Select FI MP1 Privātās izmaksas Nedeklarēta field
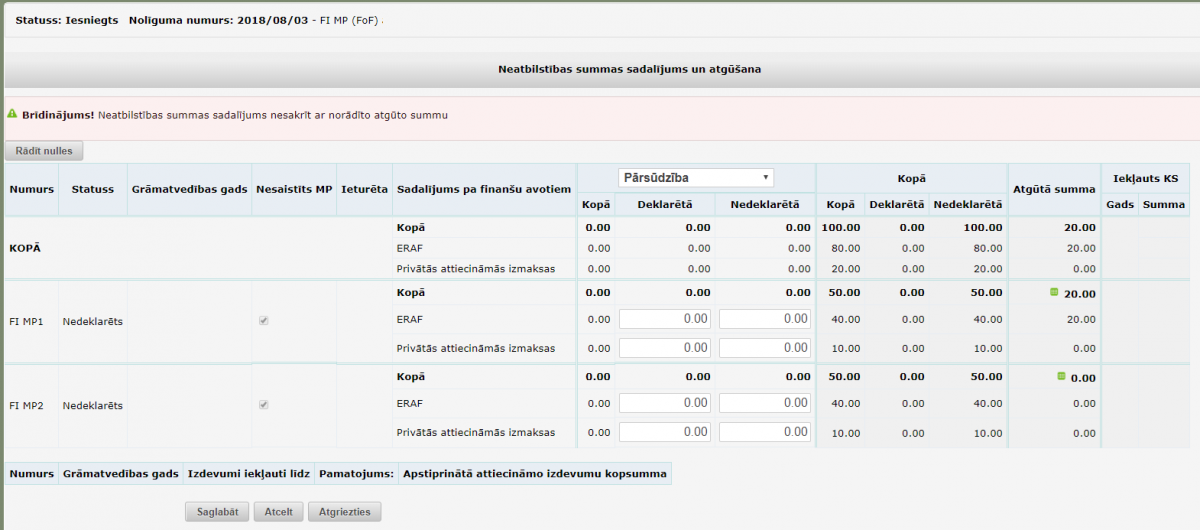The width and height of the screenshot is (1200, 530). coord(764,348)
